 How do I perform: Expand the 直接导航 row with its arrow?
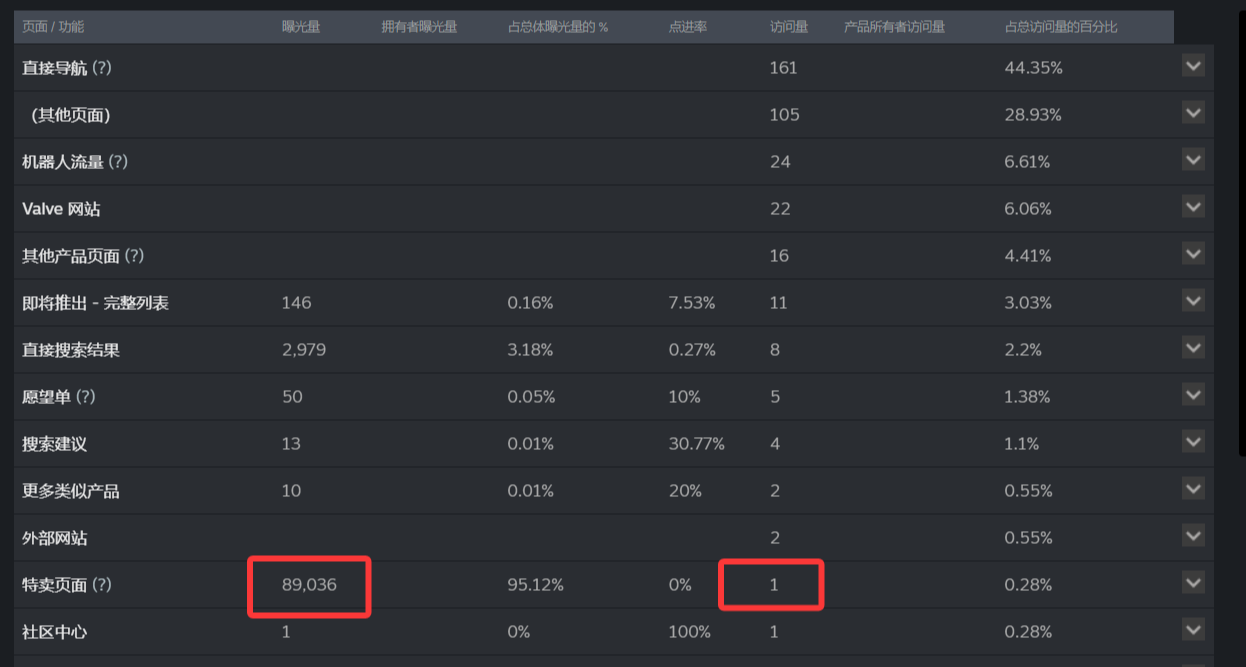click(x=1193, y=67)
